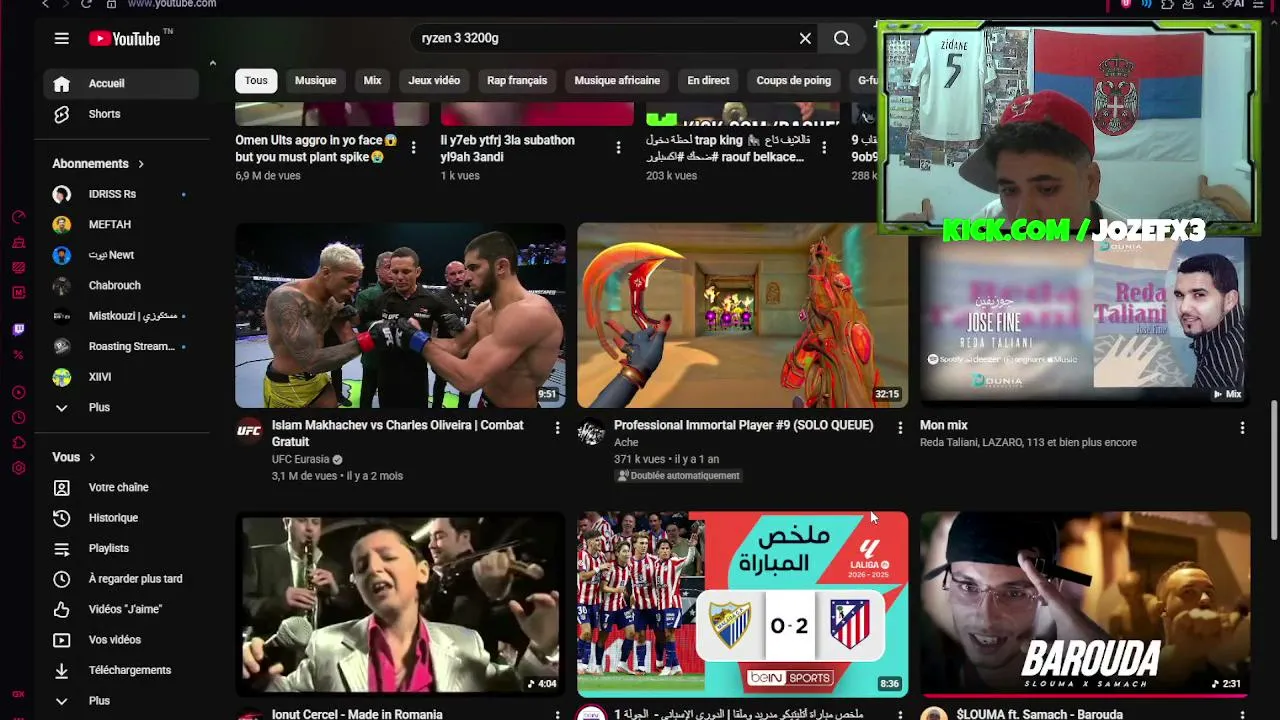Show more subscribed channels with Plus
This screenshot has height=720, width=1280.
pyautogui.click(x=121, y=408)
